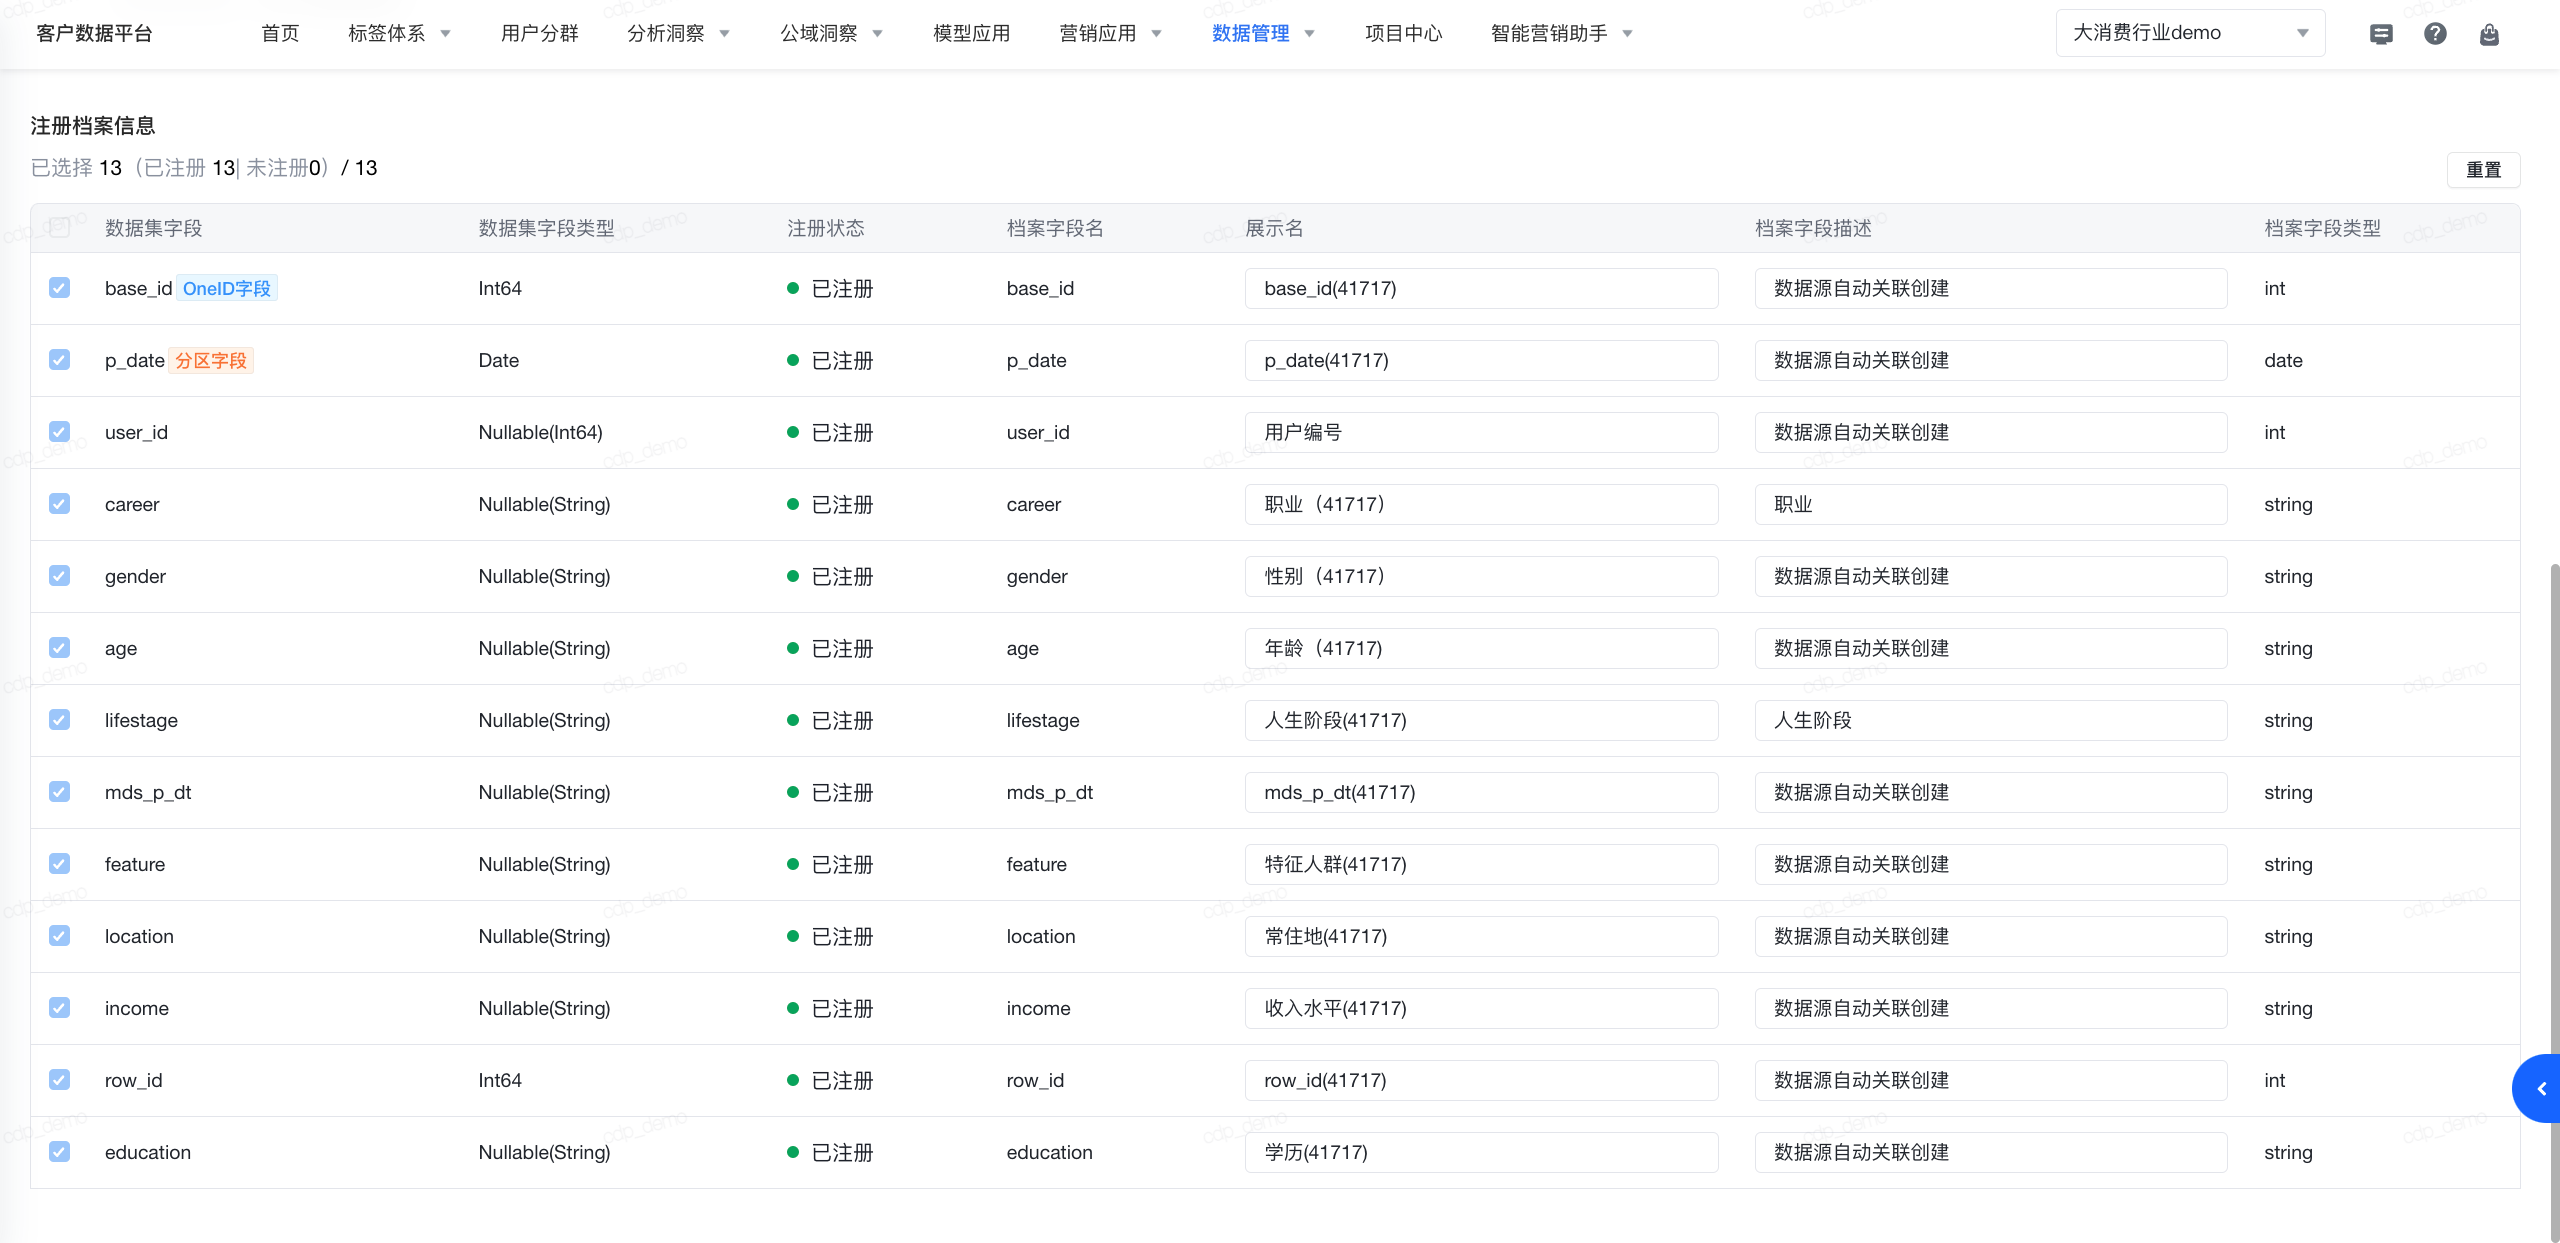
Task: Open 项目中心 in the top navigation
Action: (1403, 34)
